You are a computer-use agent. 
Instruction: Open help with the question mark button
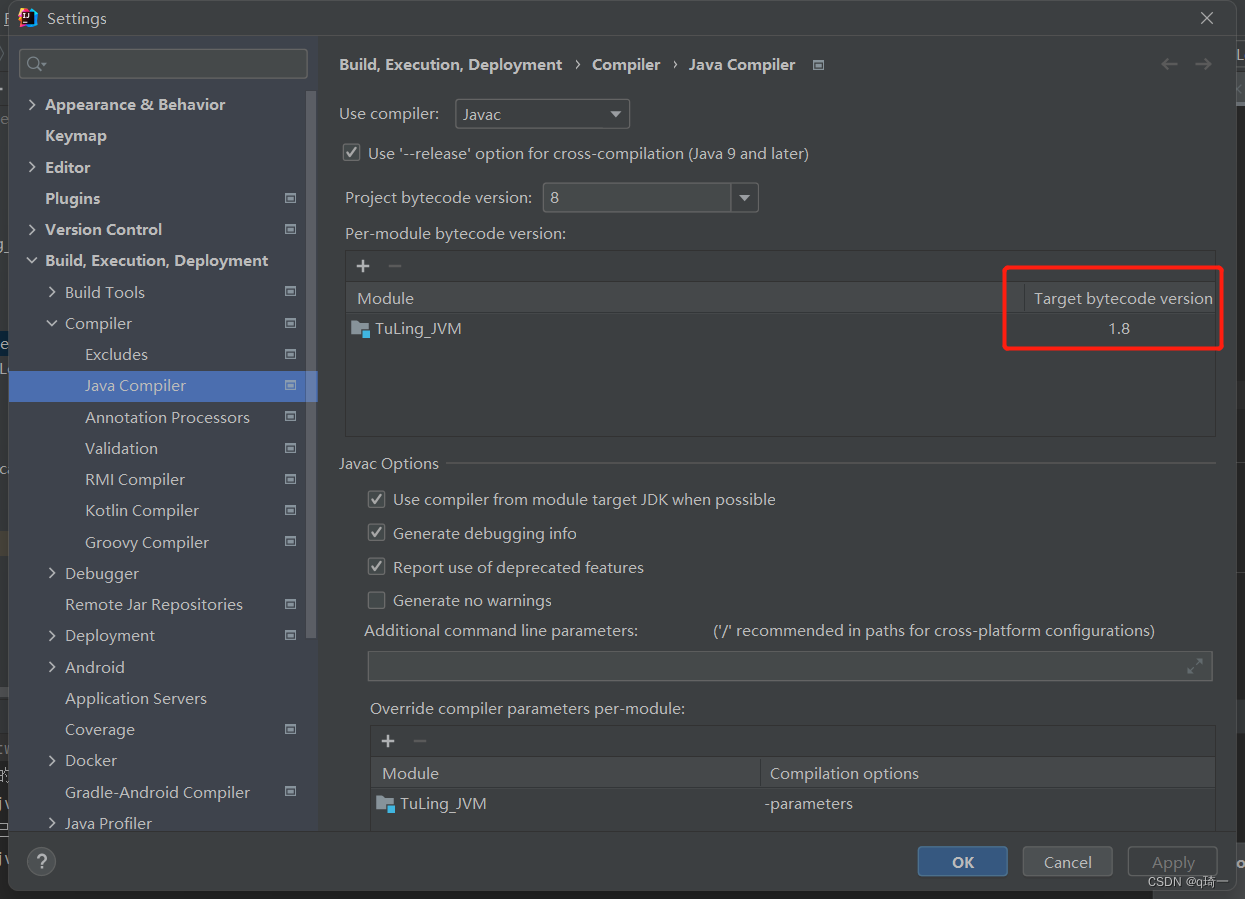[41, 861]
